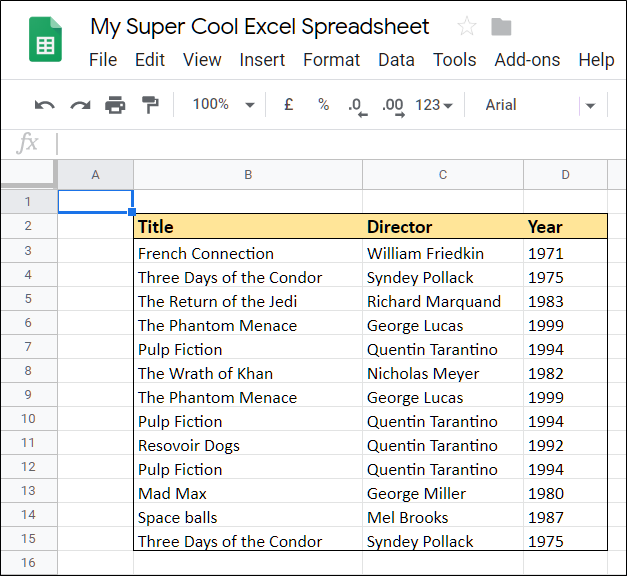The width and height of the screenshot is (627, 576).
Task: Apply percent format icon
Action: (x=323, y=105)
